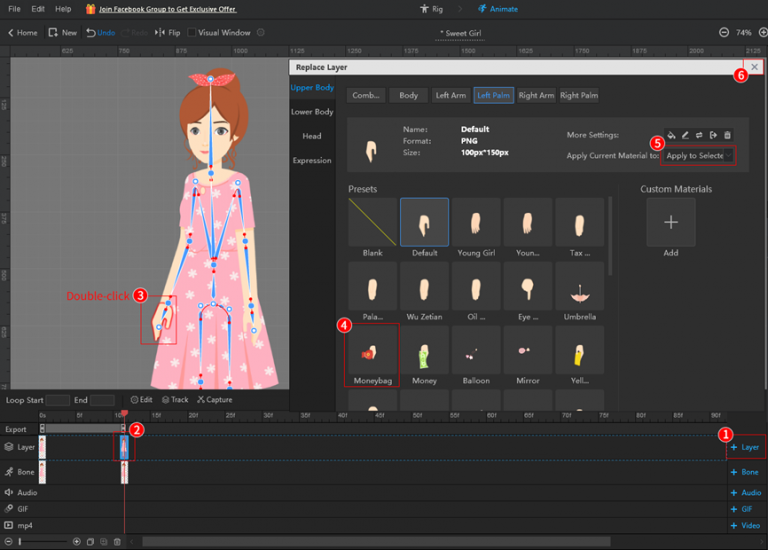The width and height of the screenshot is (768, 550).
Task: Delete material using the trash icon in More Settings
Action: coord(727,135)
